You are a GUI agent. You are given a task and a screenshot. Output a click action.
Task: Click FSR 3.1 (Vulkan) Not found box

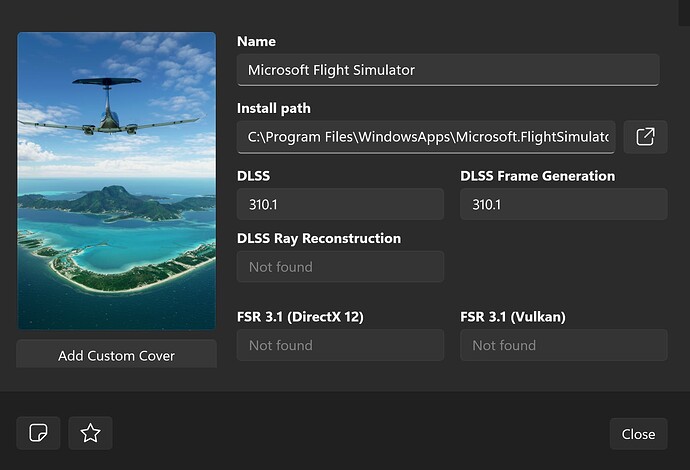[x=564, y=345]
